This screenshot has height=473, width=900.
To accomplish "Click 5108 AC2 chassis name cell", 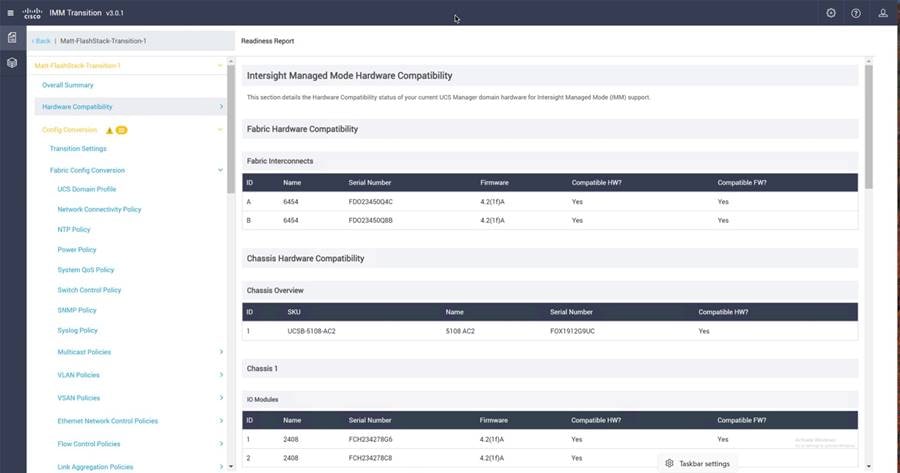I will 460,331.
